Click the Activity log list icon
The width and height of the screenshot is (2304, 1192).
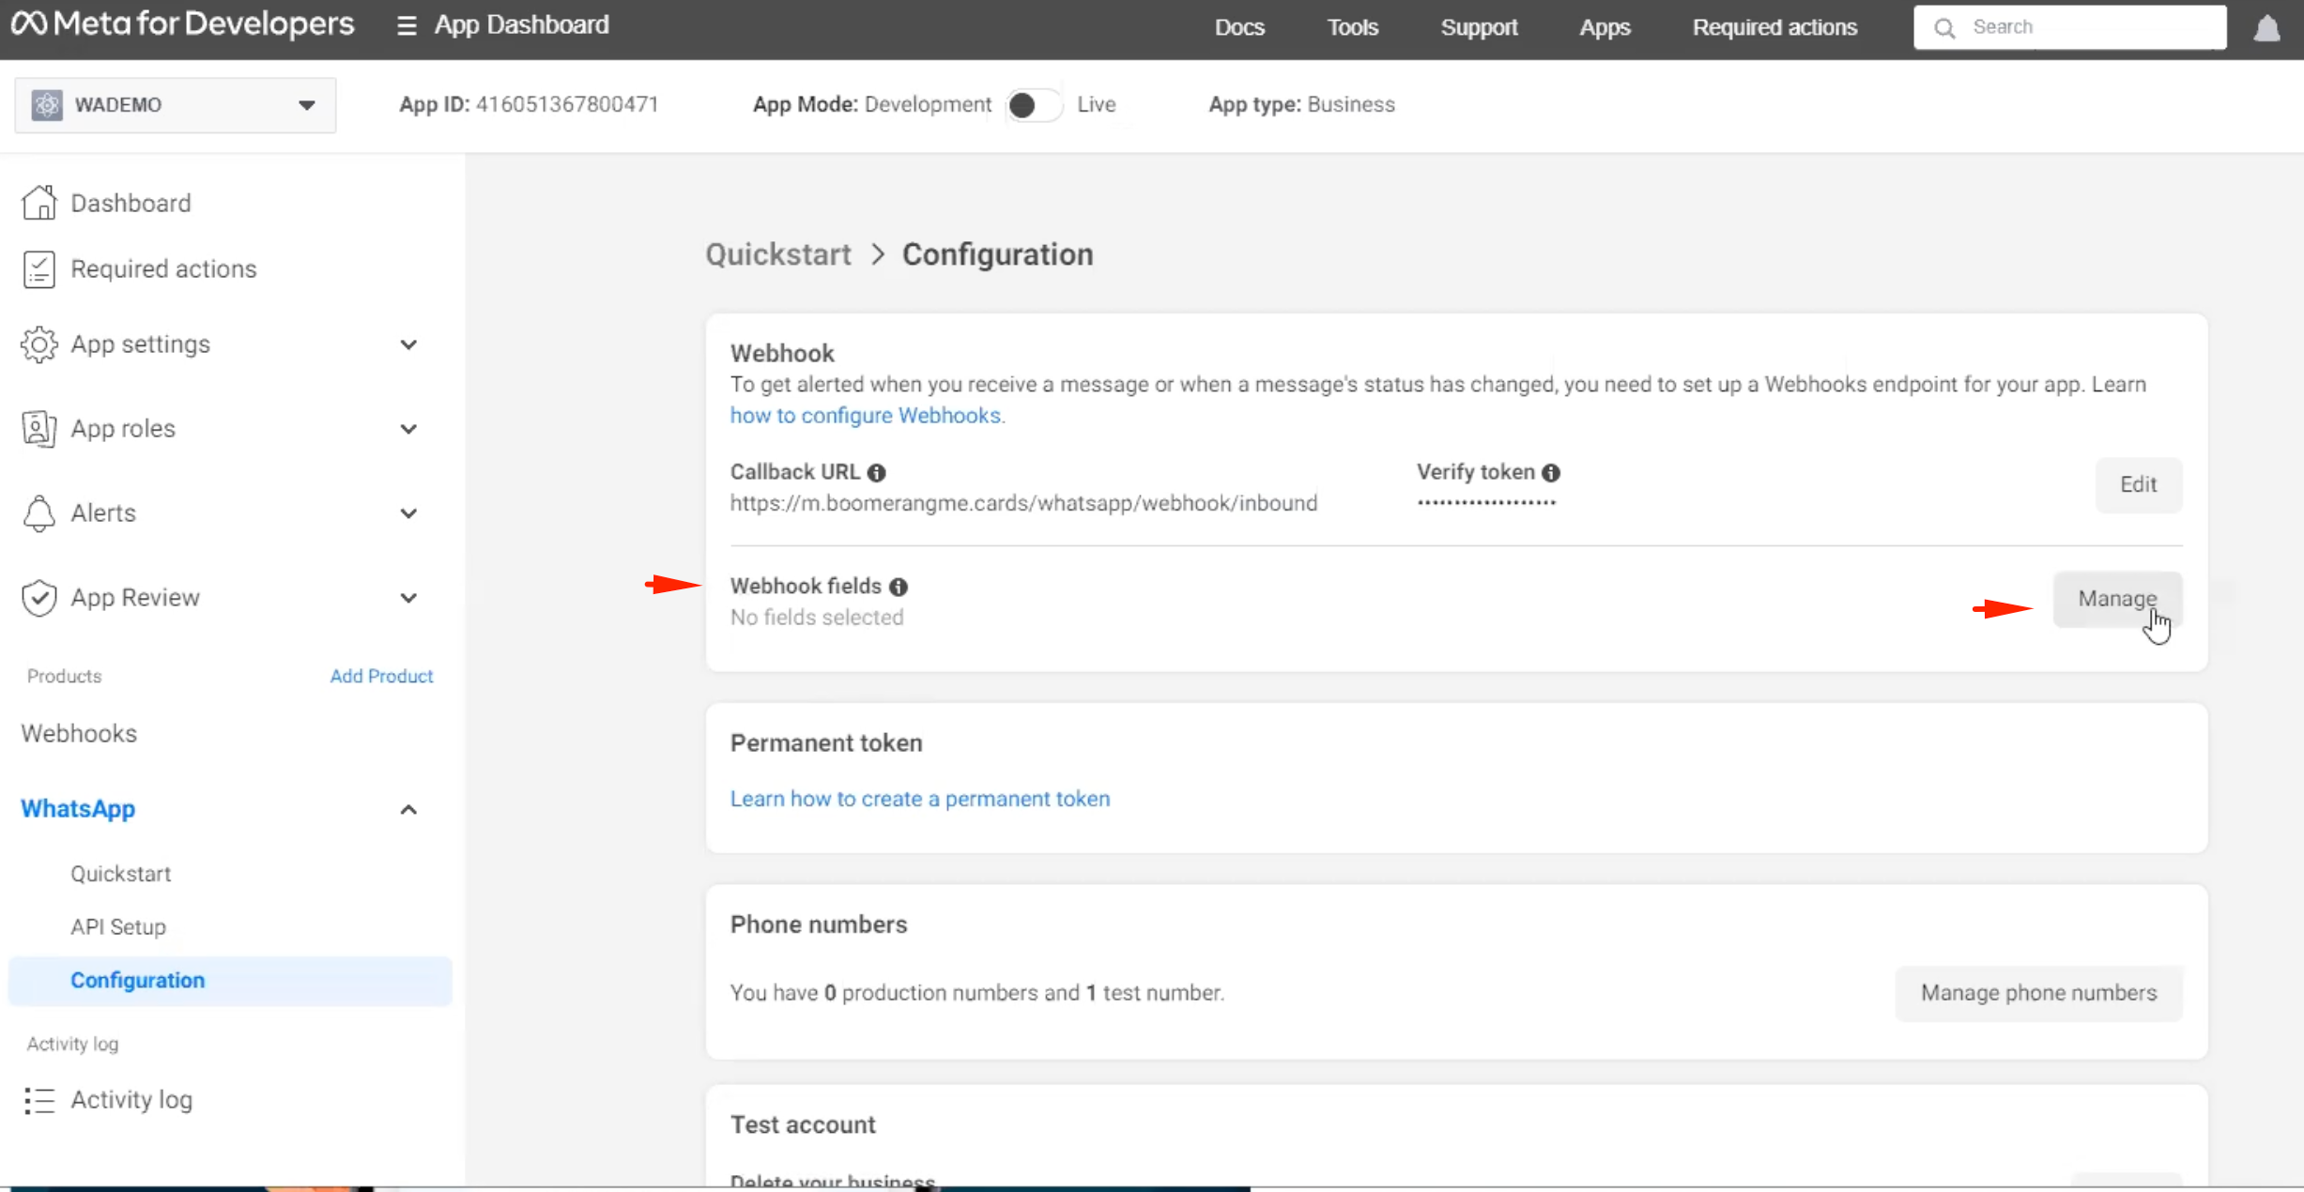tap(39, 1100)
